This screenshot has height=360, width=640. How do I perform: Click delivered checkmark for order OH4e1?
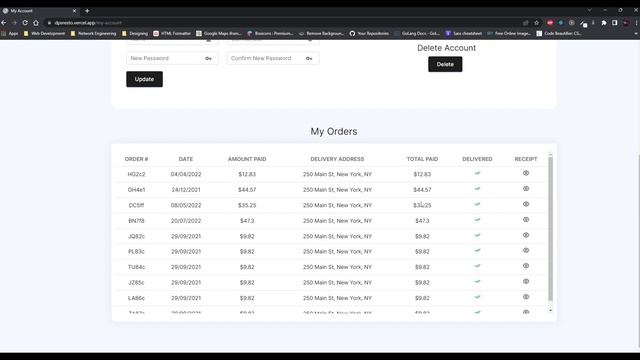pyautogui.click(x=477, y=189)
